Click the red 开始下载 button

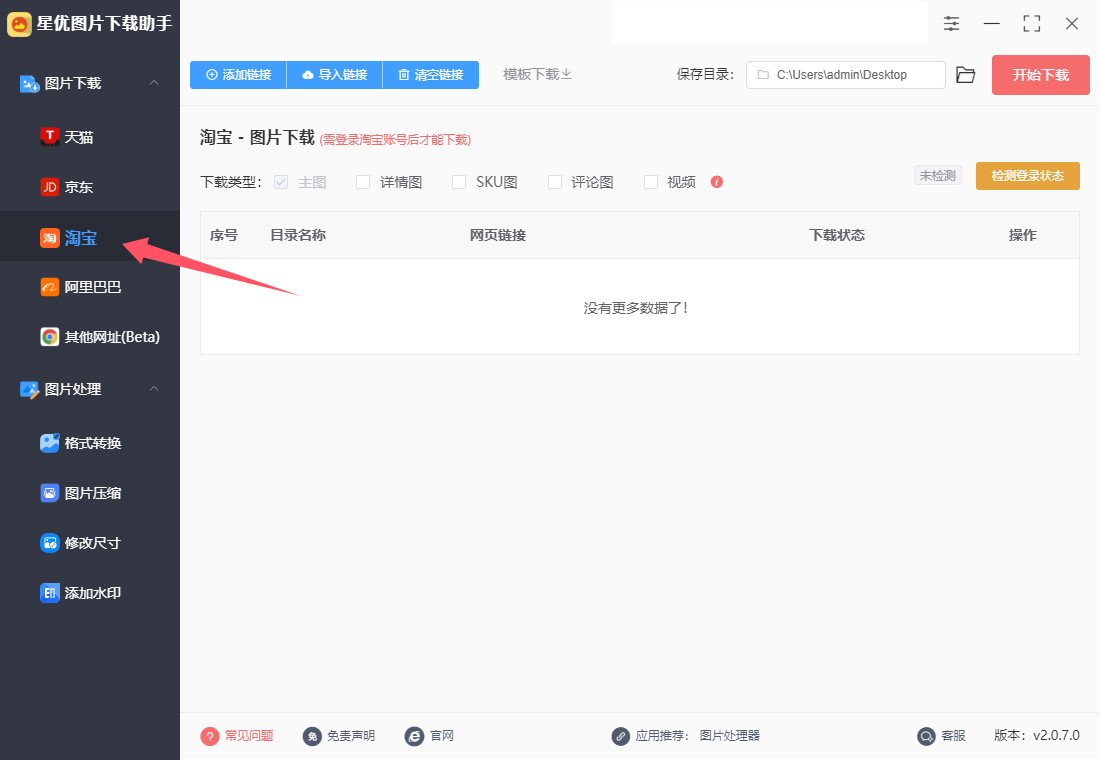[x=1040, y=75]
